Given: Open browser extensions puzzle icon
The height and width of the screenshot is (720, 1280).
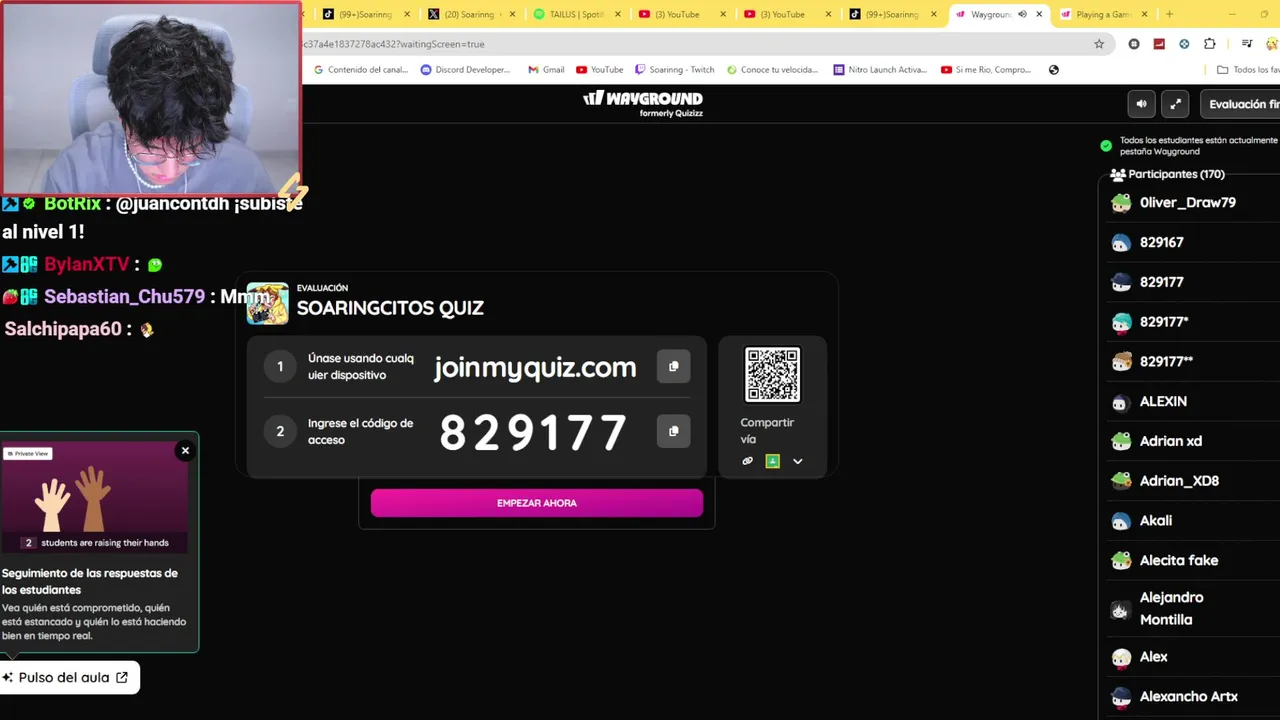Looking at the screenshot, I should point(1210,44).
